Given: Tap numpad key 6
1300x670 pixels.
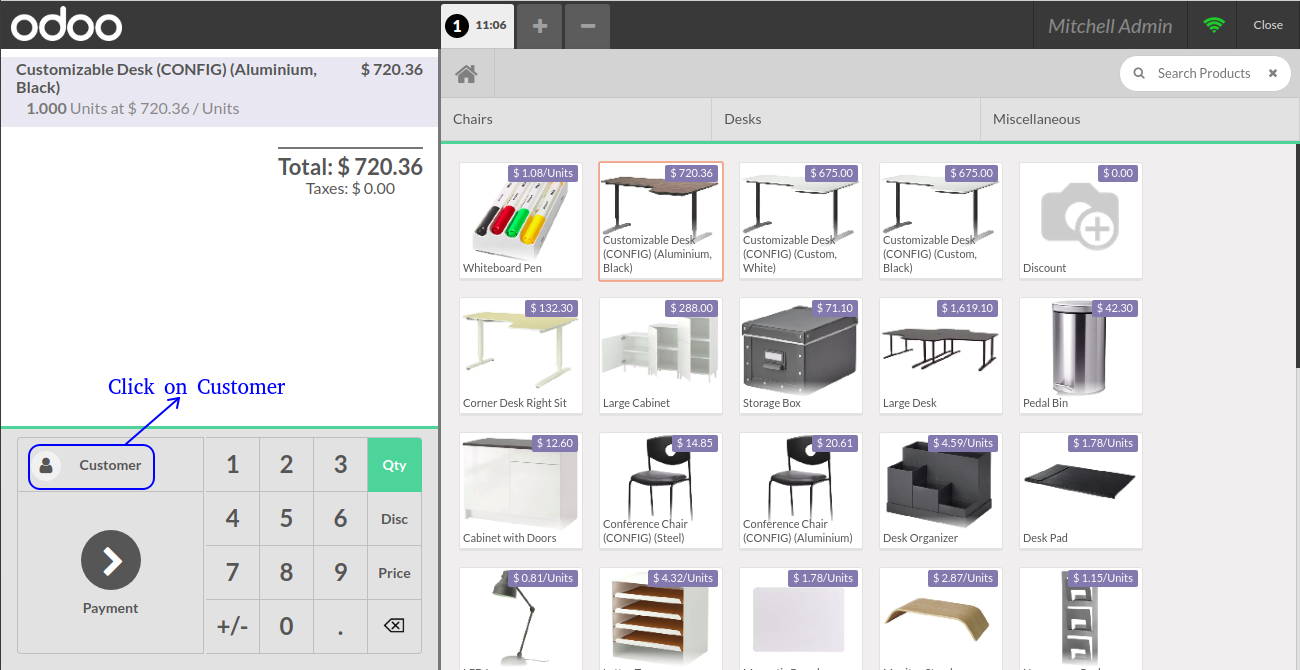Looking at the screenshot, I should click(x=340, y=519).
